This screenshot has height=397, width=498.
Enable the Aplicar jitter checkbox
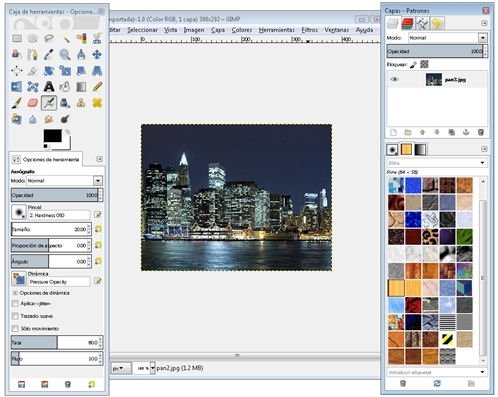[x=15, y=304]
